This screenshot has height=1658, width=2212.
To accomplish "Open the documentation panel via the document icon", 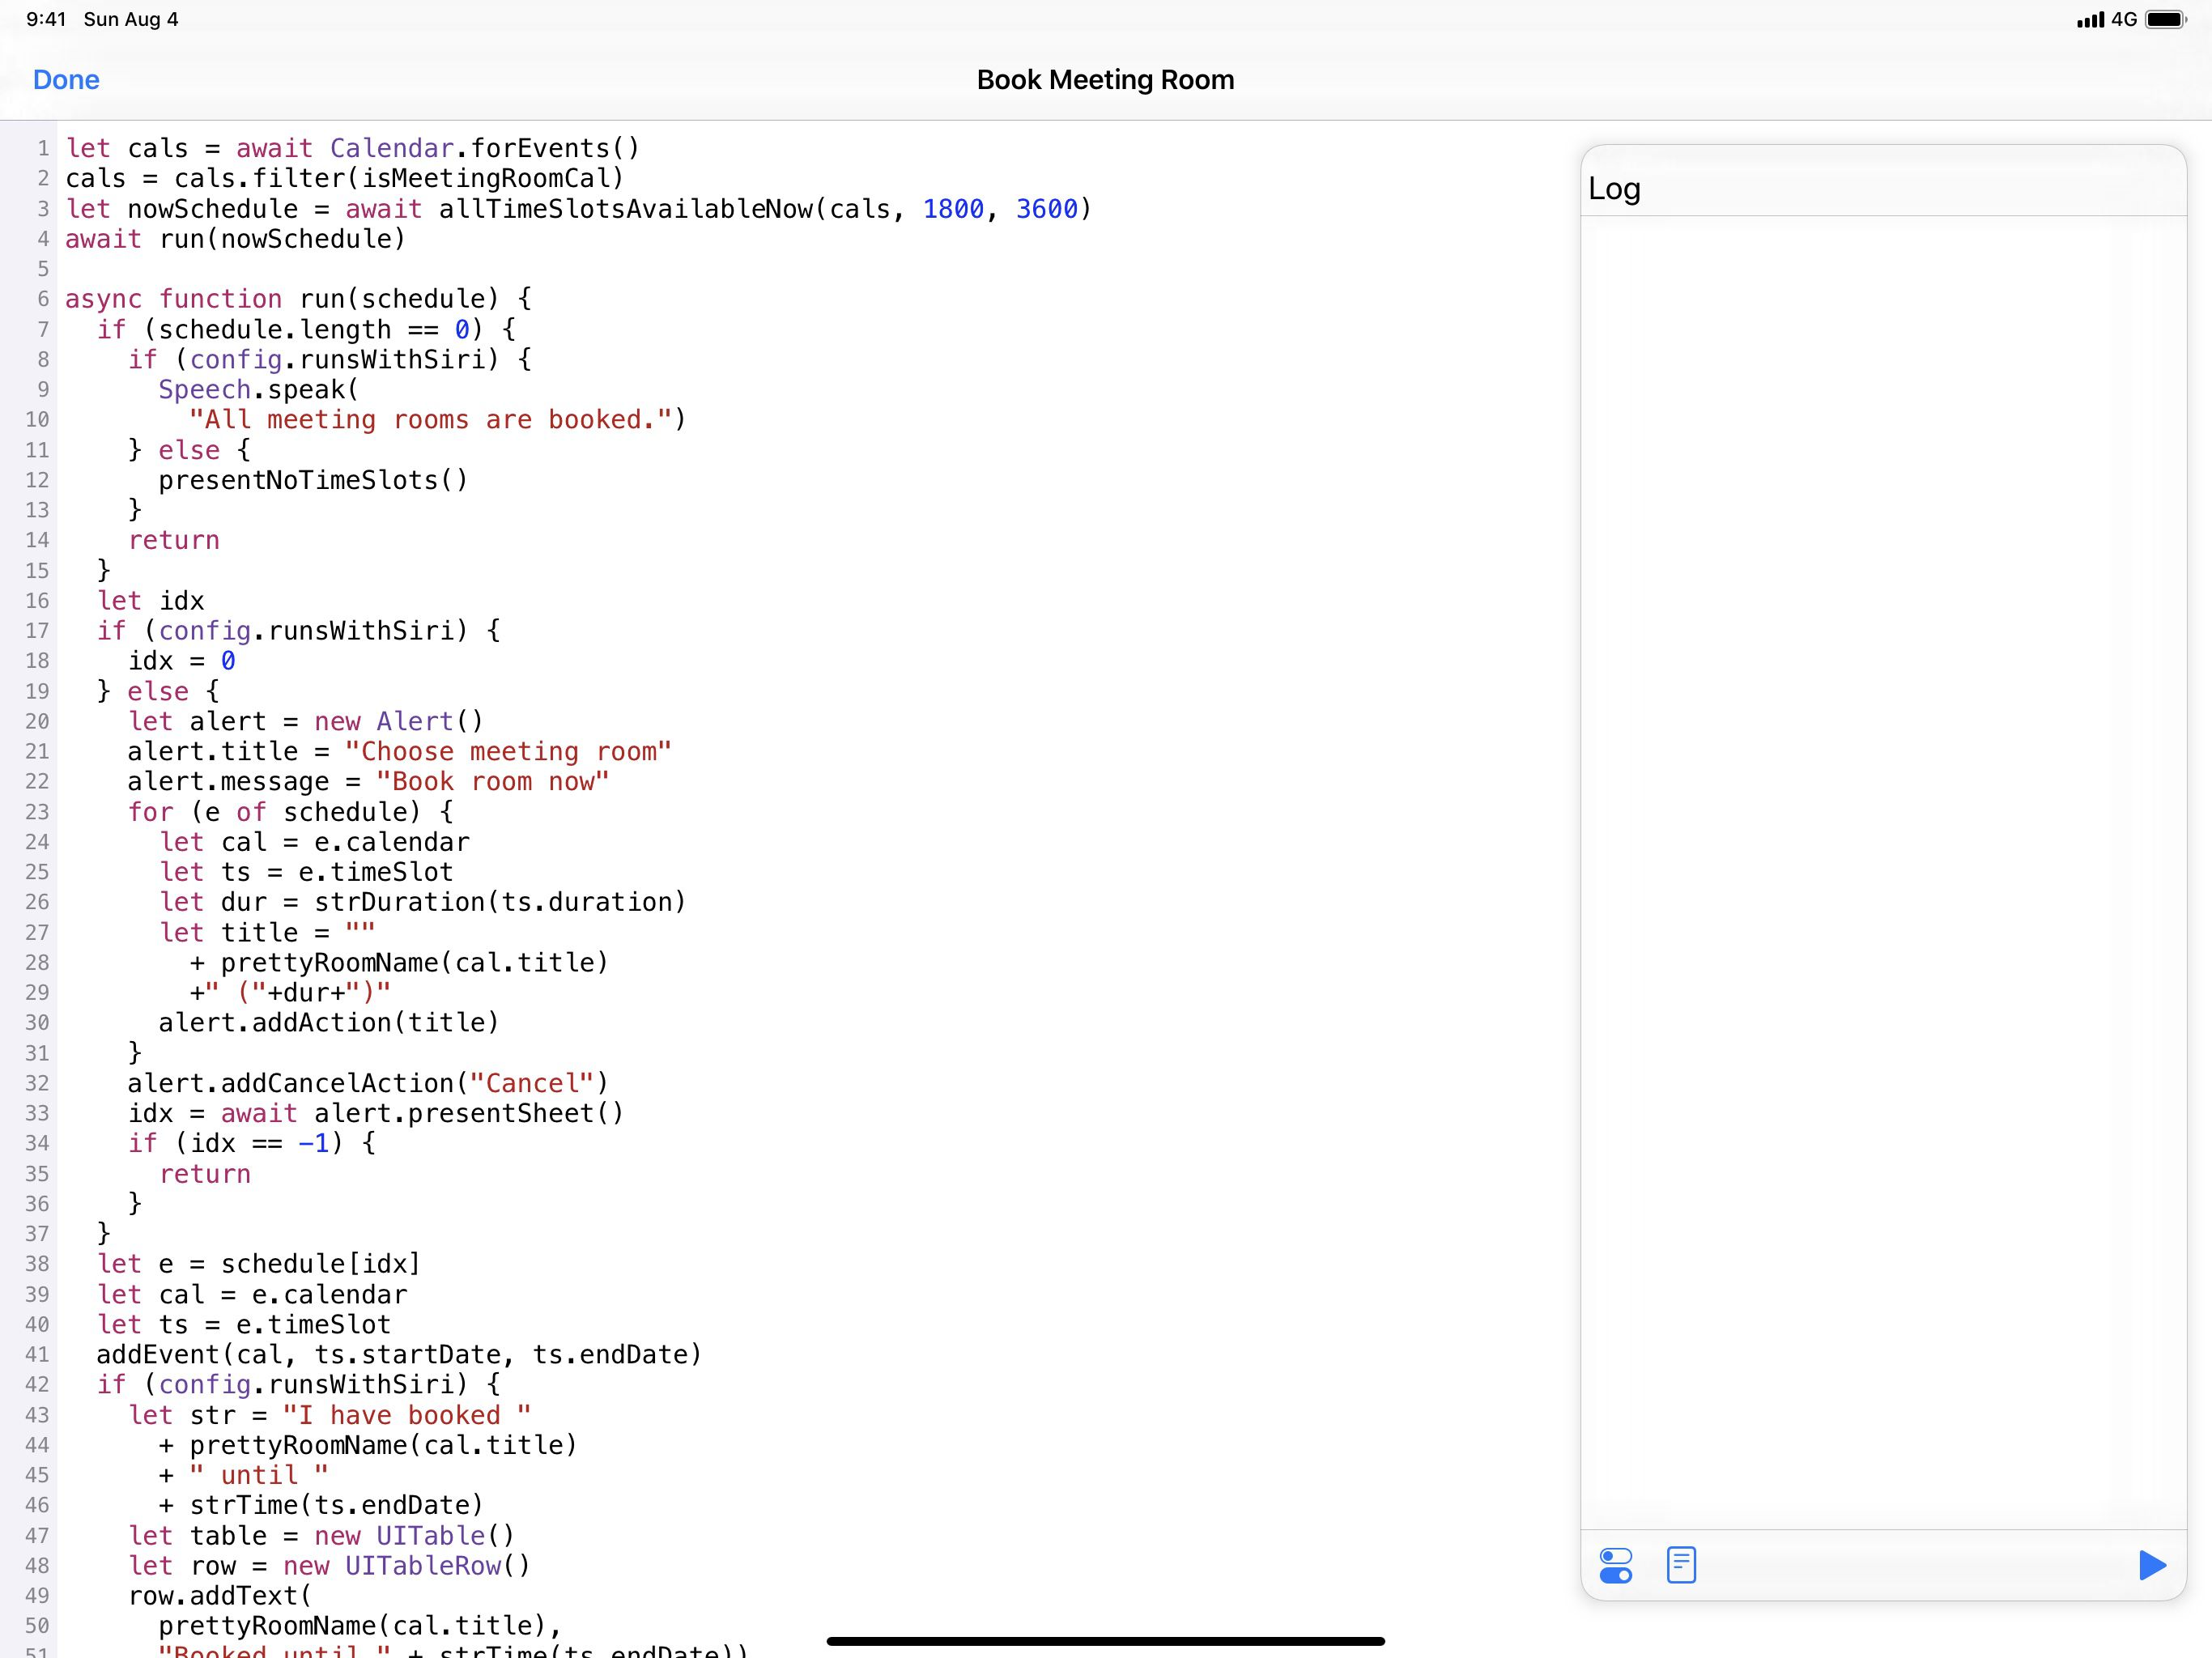I will (x=1682, y=1566).
